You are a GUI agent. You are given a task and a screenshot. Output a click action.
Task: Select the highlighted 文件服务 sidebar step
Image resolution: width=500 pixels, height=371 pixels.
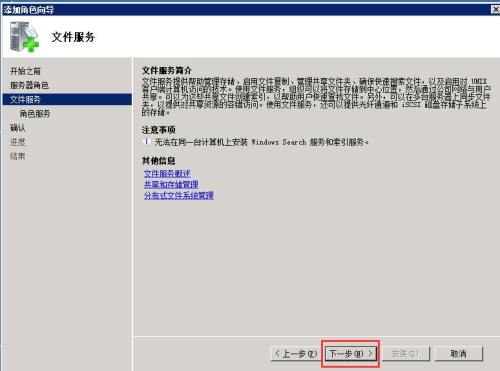[67, 99]
